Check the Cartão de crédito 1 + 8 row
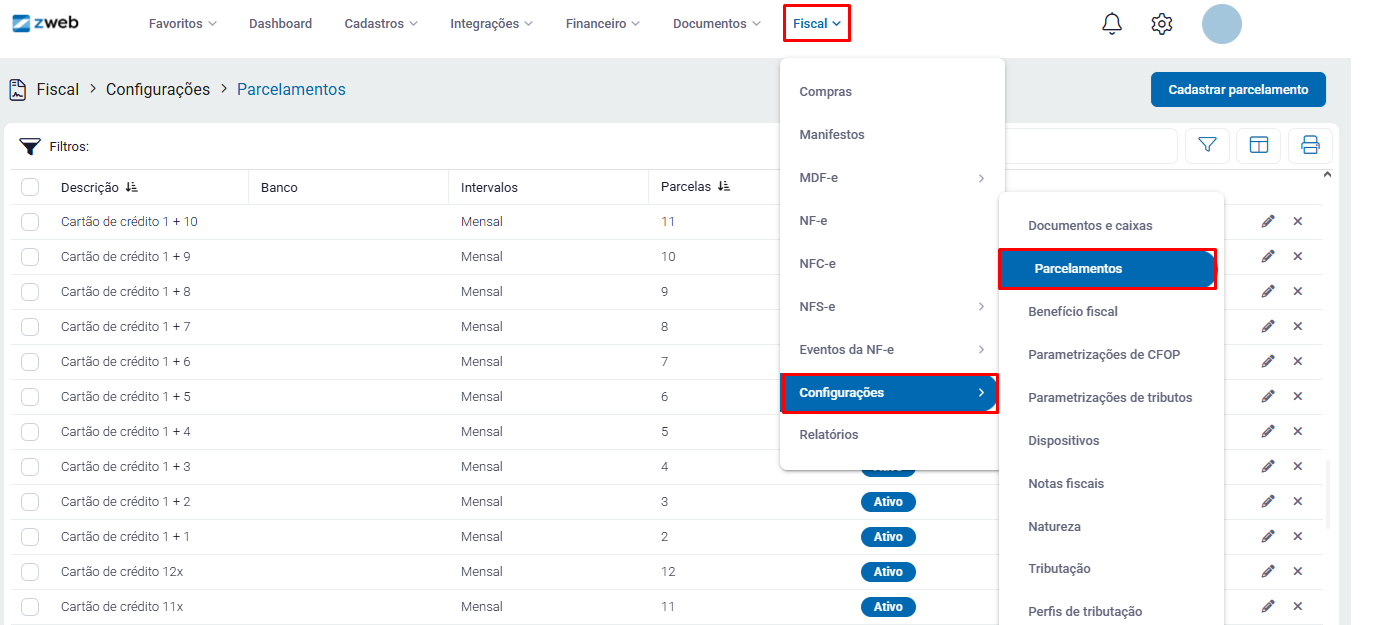This screenshot has height=625, width=1379. 30,292
